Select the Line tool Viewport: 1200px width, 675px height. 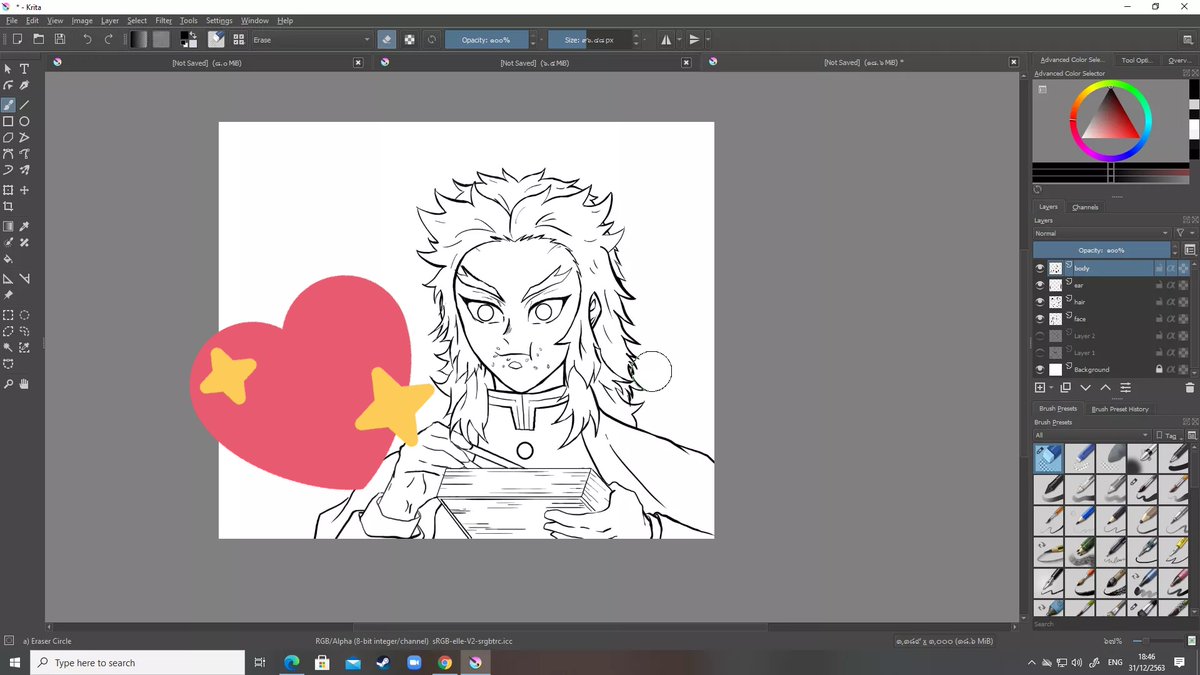25,105
